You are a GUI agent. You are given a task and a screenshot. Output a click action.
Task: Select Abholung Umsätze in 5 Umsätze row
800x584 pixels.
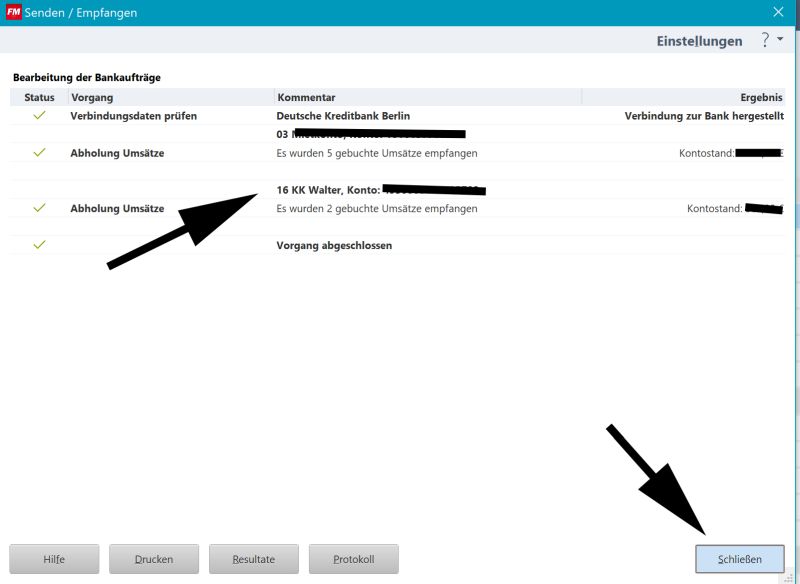(x=117, y=153)
